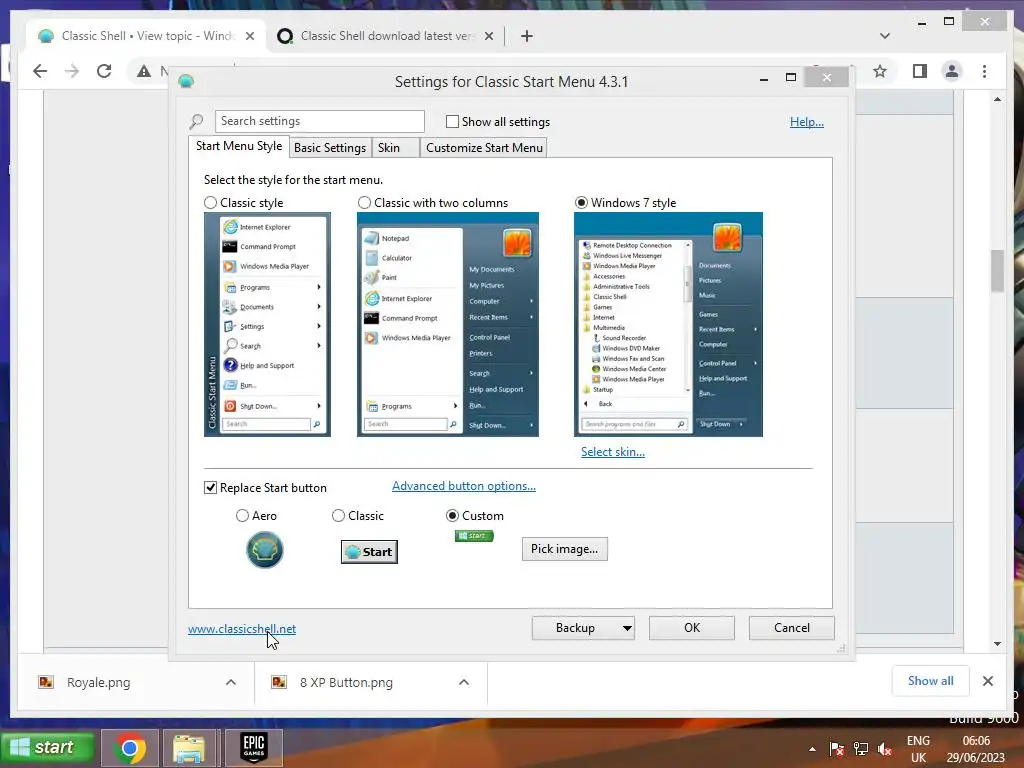Image resolution: width=1024 pixels, height=768 pixels.
Task: Choose the Classic start button radio
Action: click(x=338, y=516)
